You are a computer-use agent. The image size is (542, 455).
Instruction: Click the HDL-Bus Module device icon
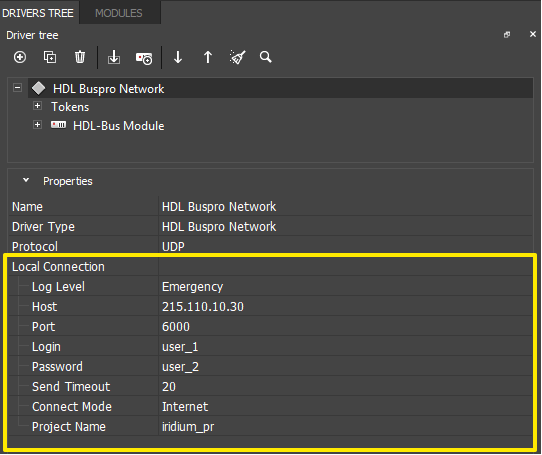point(58,124)
